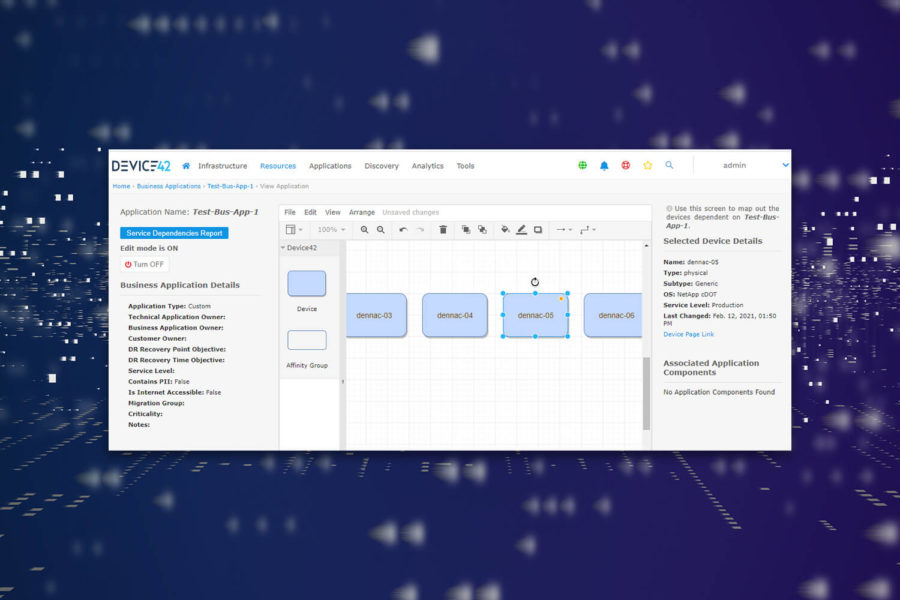Open the Device Page Link

689,334
